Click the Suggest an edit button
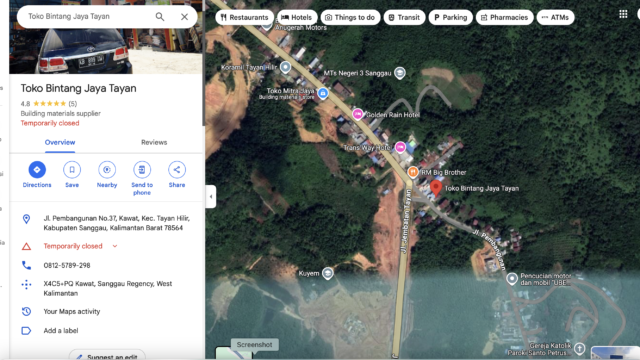Viewport: 640px width, 360px height. tap(107, 356)
